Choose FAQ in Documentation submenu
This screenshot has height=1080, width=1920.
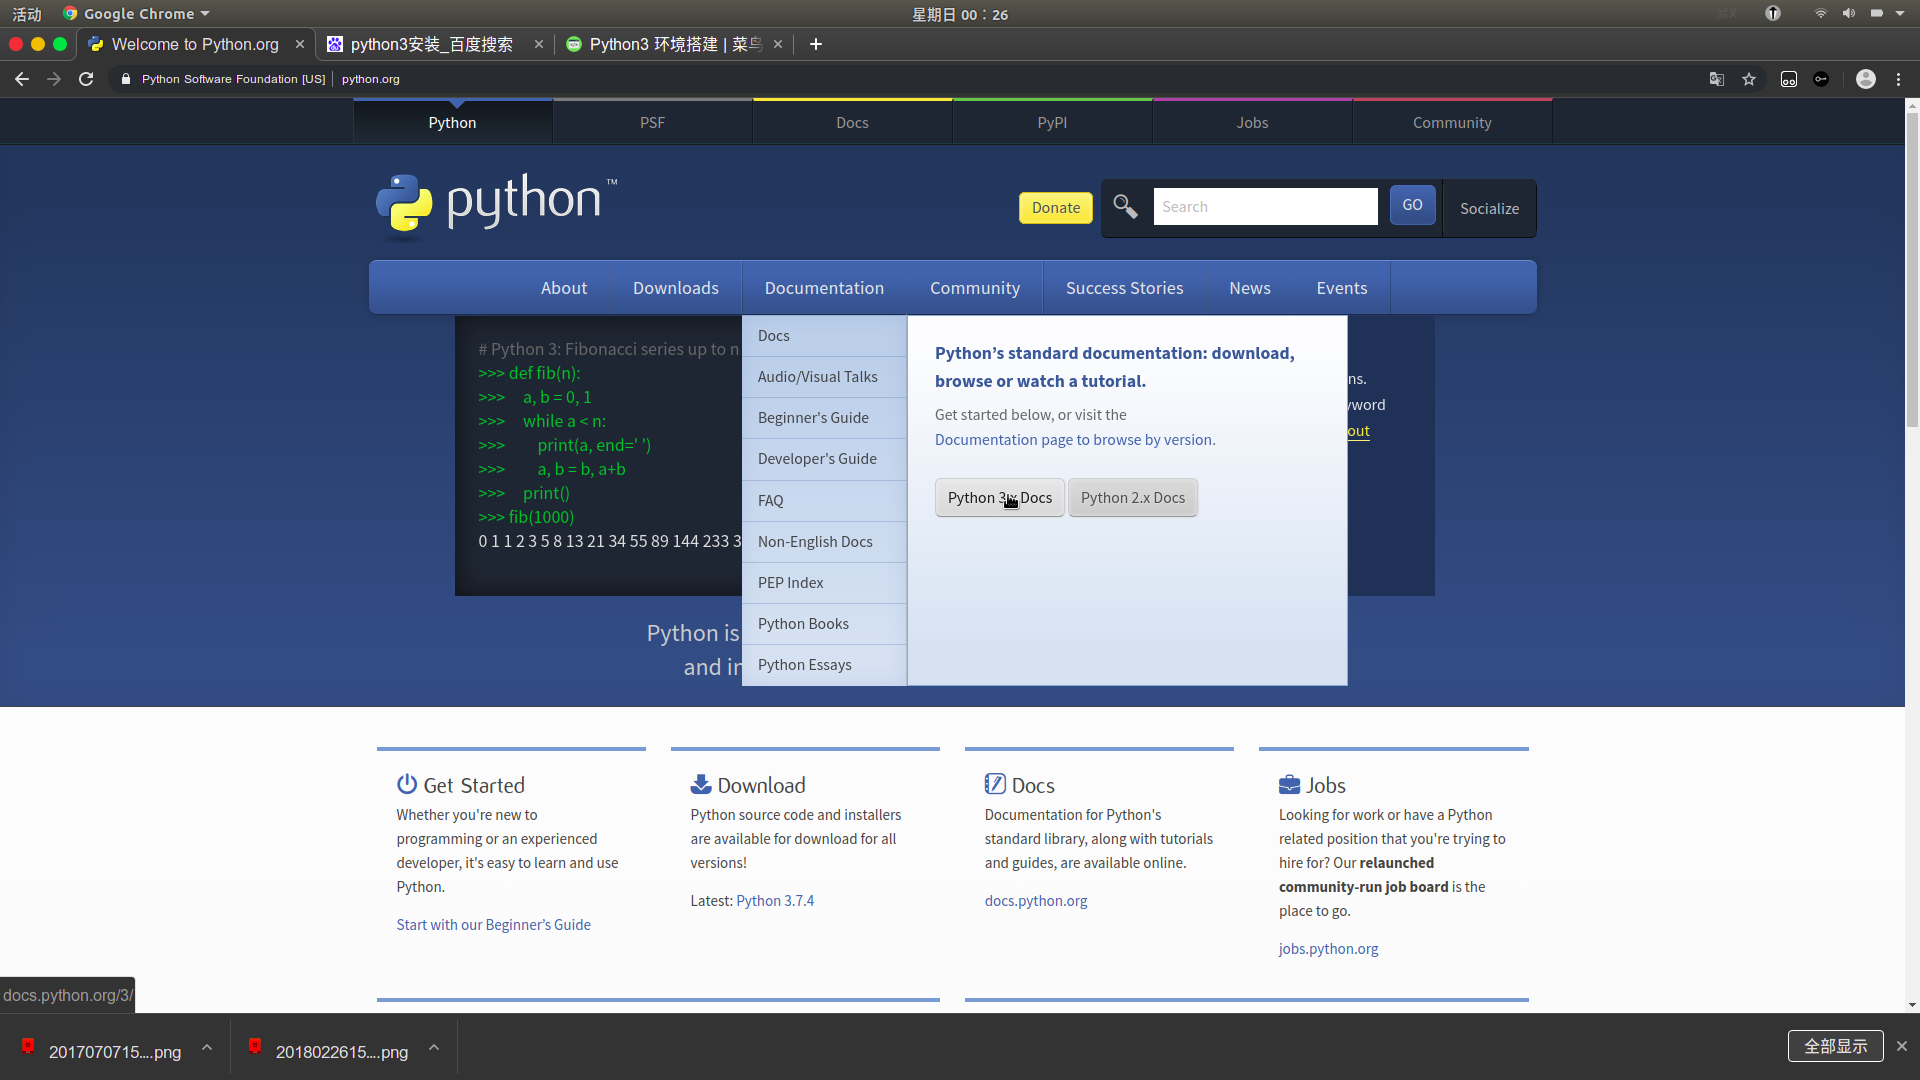point(824,501)
